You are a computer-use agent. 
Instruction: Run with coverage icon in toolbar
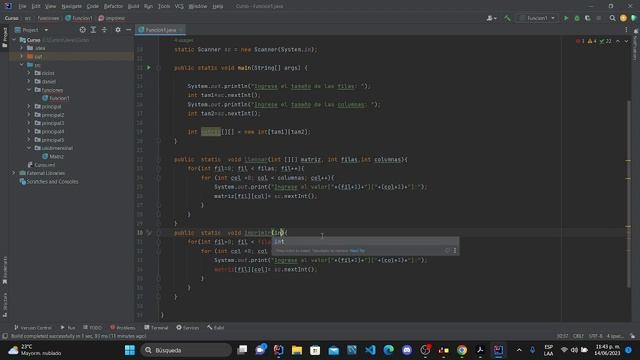(x=588, y=18)
